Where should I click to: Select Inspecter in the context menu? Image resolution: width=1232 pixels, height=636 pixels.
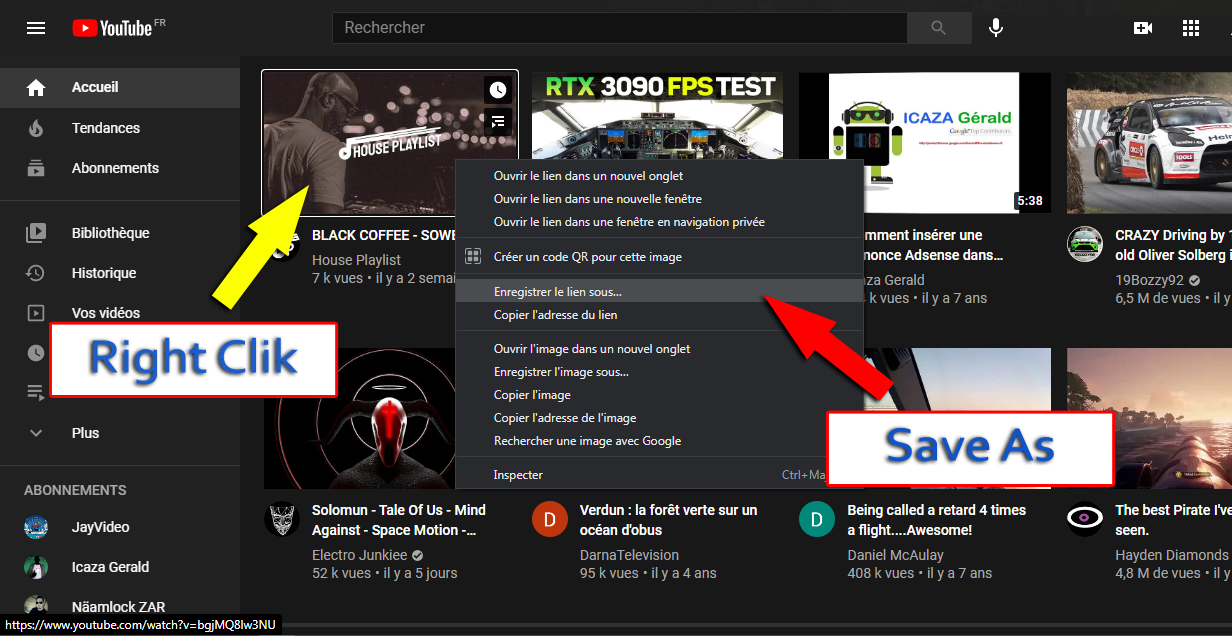click(x=518, y=475)
